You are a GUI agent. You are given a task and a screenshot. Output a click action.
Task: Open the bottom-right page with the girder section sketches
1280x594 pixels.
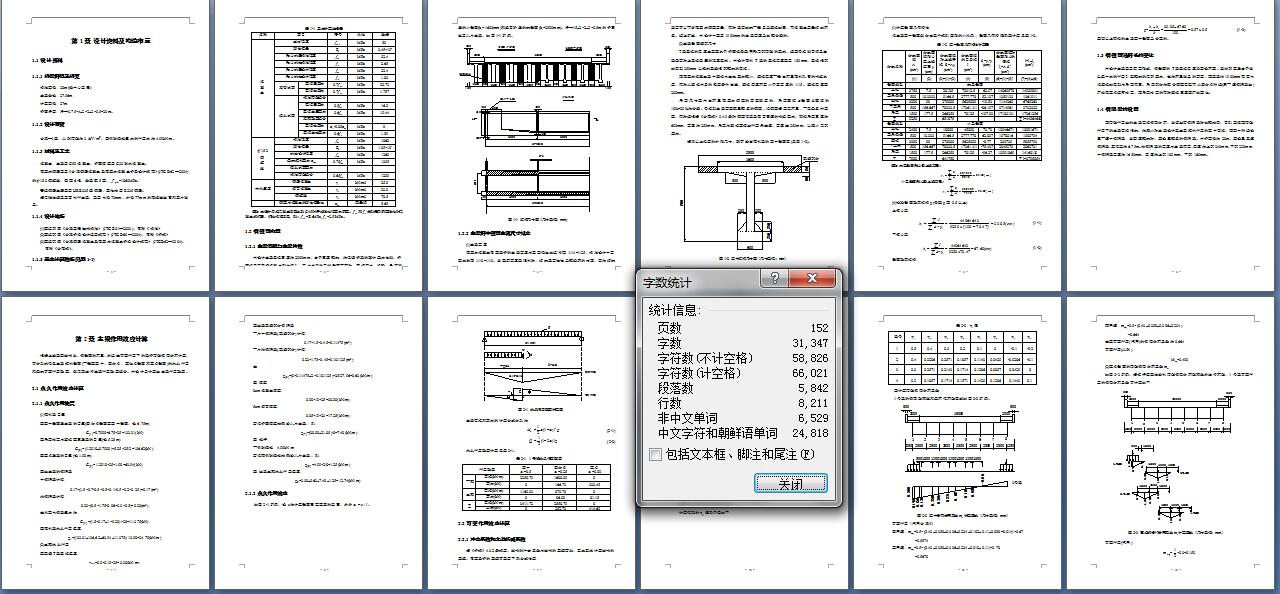(x=1171, y=443)
